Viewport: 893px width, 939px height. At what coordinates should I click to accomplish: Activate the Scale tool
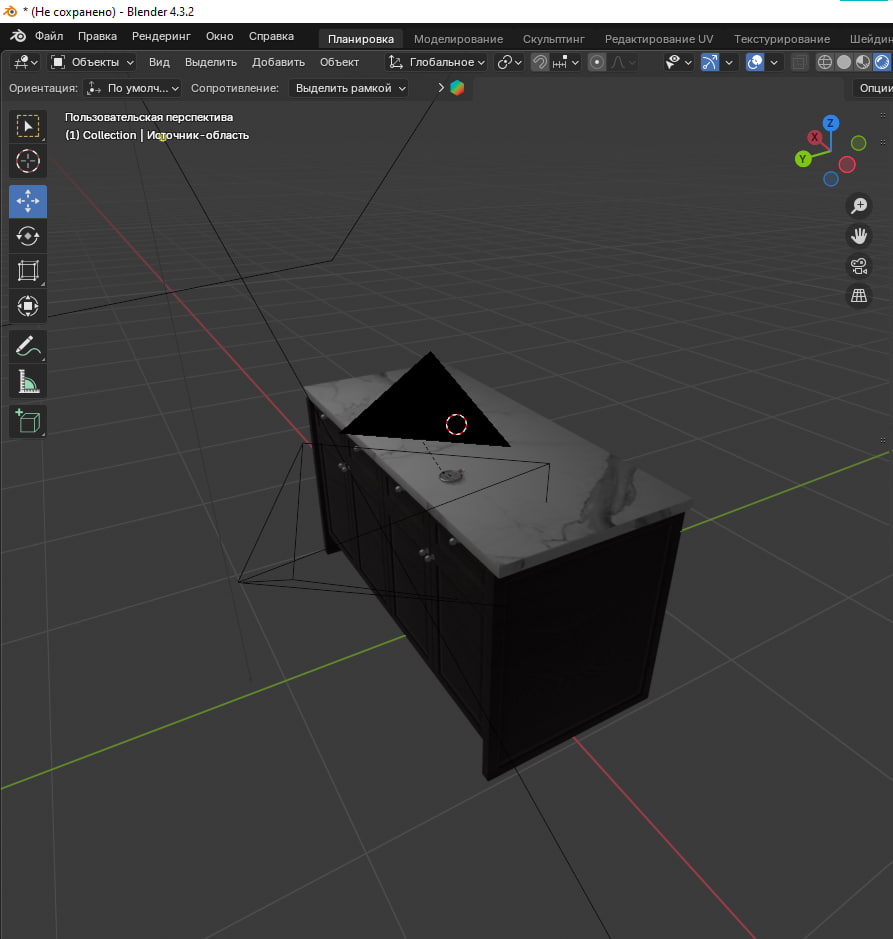[x=28, y=271]
